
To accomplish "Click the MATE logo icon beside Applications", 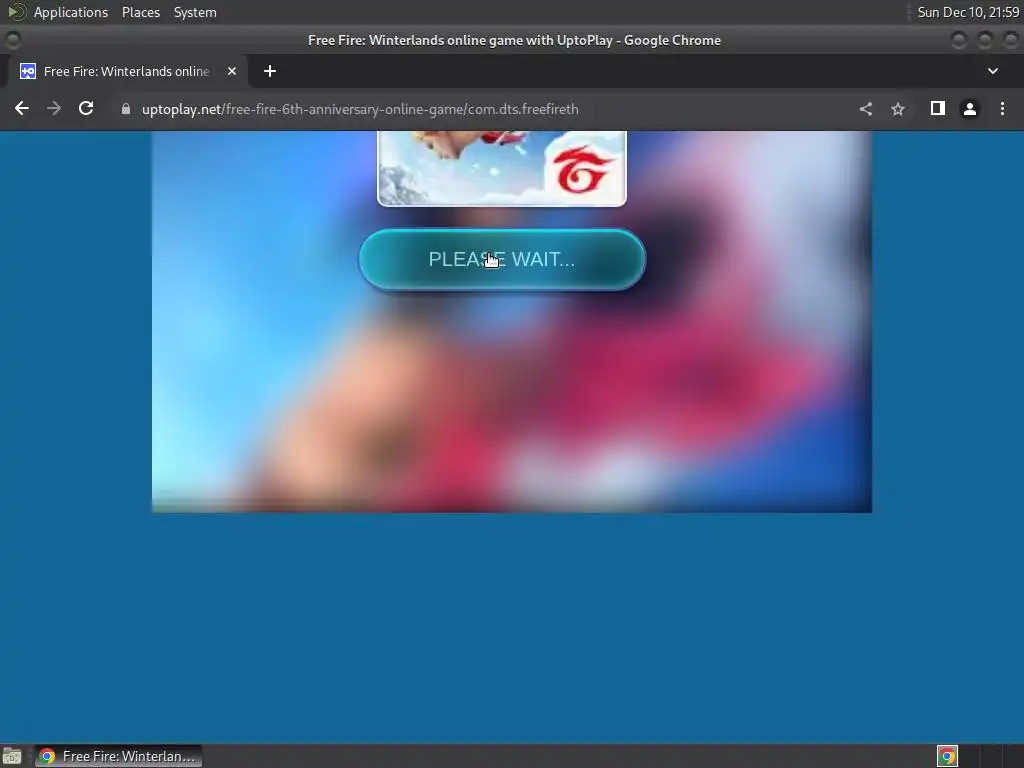I will [16, 12].
